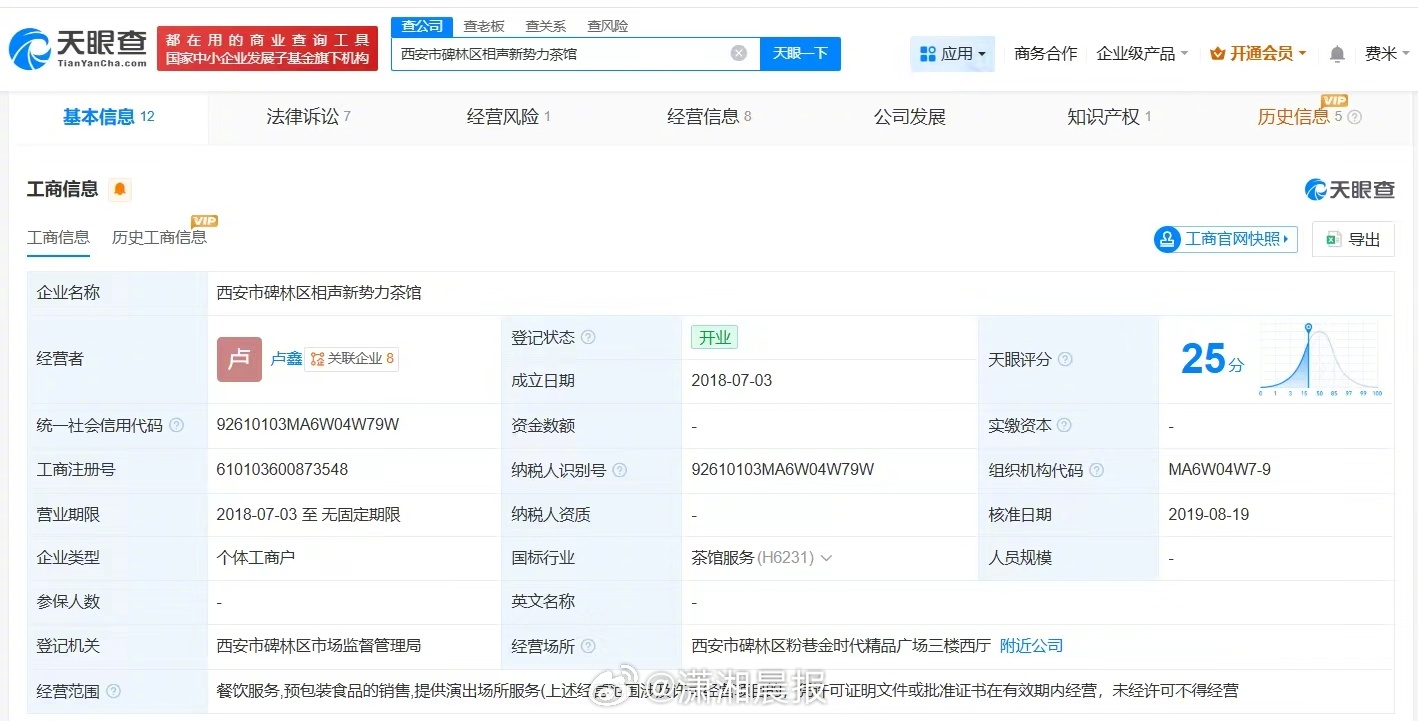Open the 知识产权 section tab
Screen dimensions: 1418x721
tap(1109, 117)
